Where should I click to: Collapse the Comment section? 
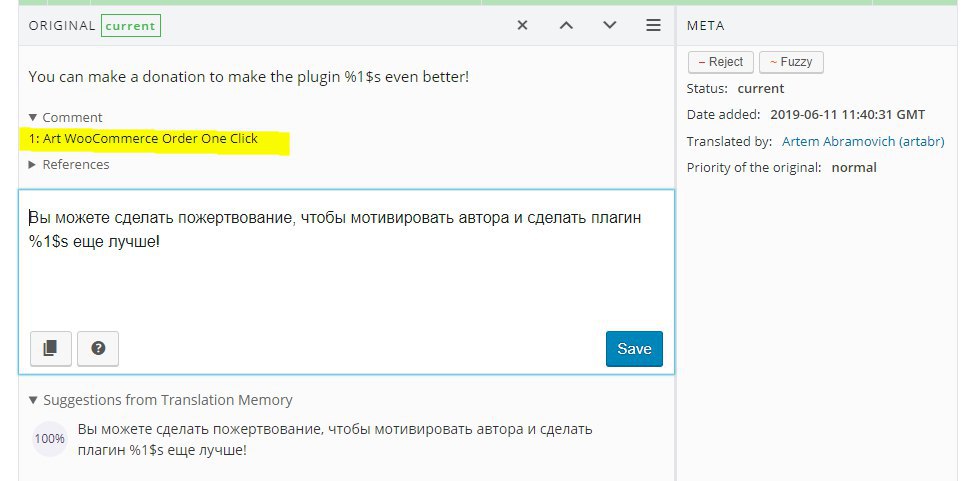tap(65, 117)
